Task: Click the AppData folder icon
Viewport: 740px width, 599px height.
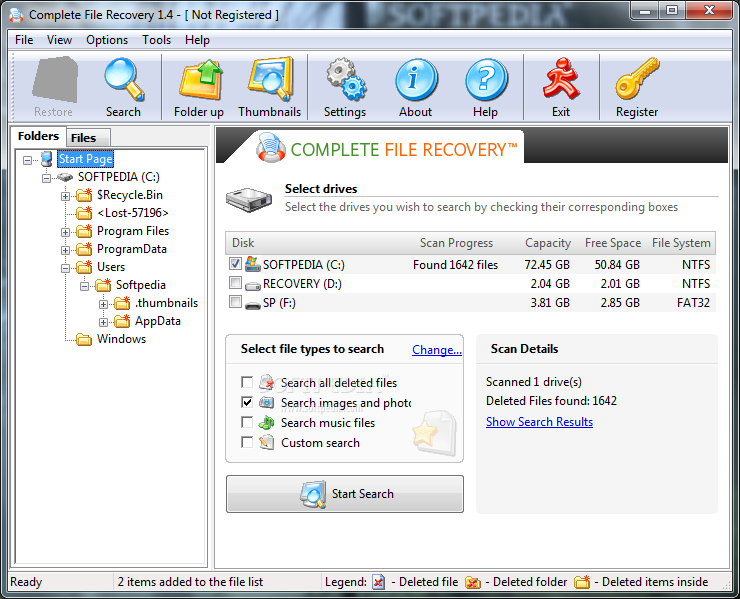Action: 122,321
